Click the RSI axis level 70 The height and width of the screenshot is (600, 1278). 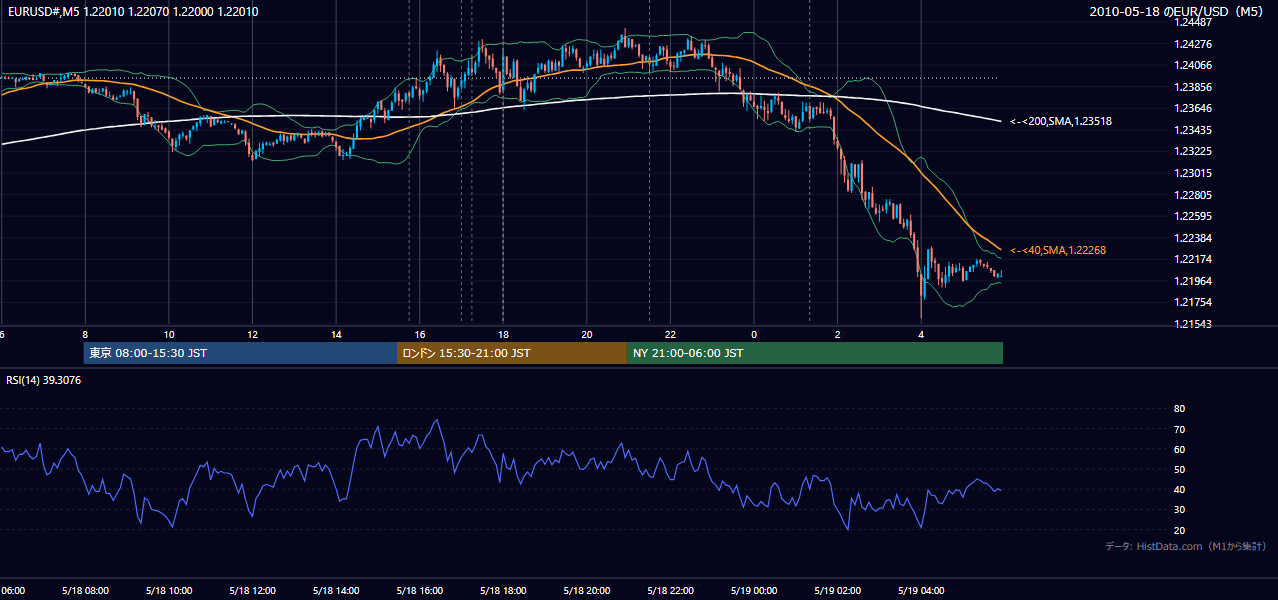coord(1180,429)
